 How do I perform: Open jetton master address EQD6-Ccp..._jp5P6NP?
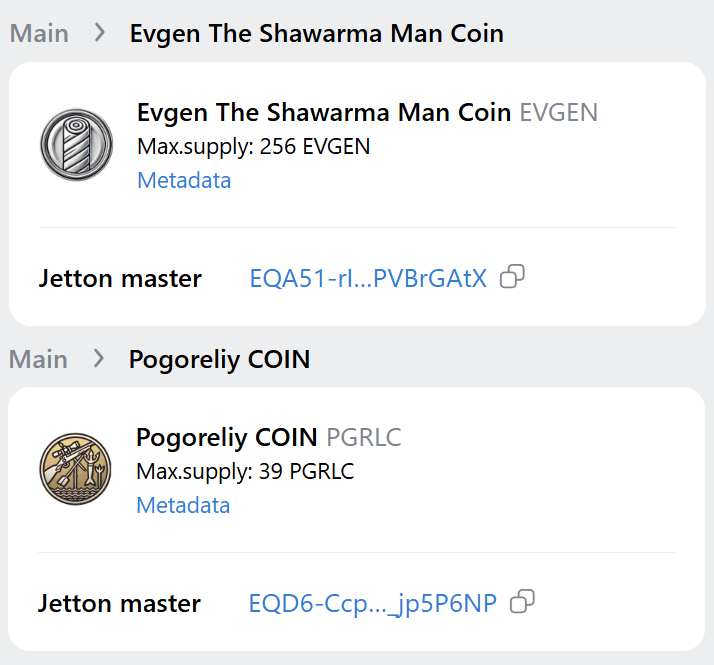point(372,604)
